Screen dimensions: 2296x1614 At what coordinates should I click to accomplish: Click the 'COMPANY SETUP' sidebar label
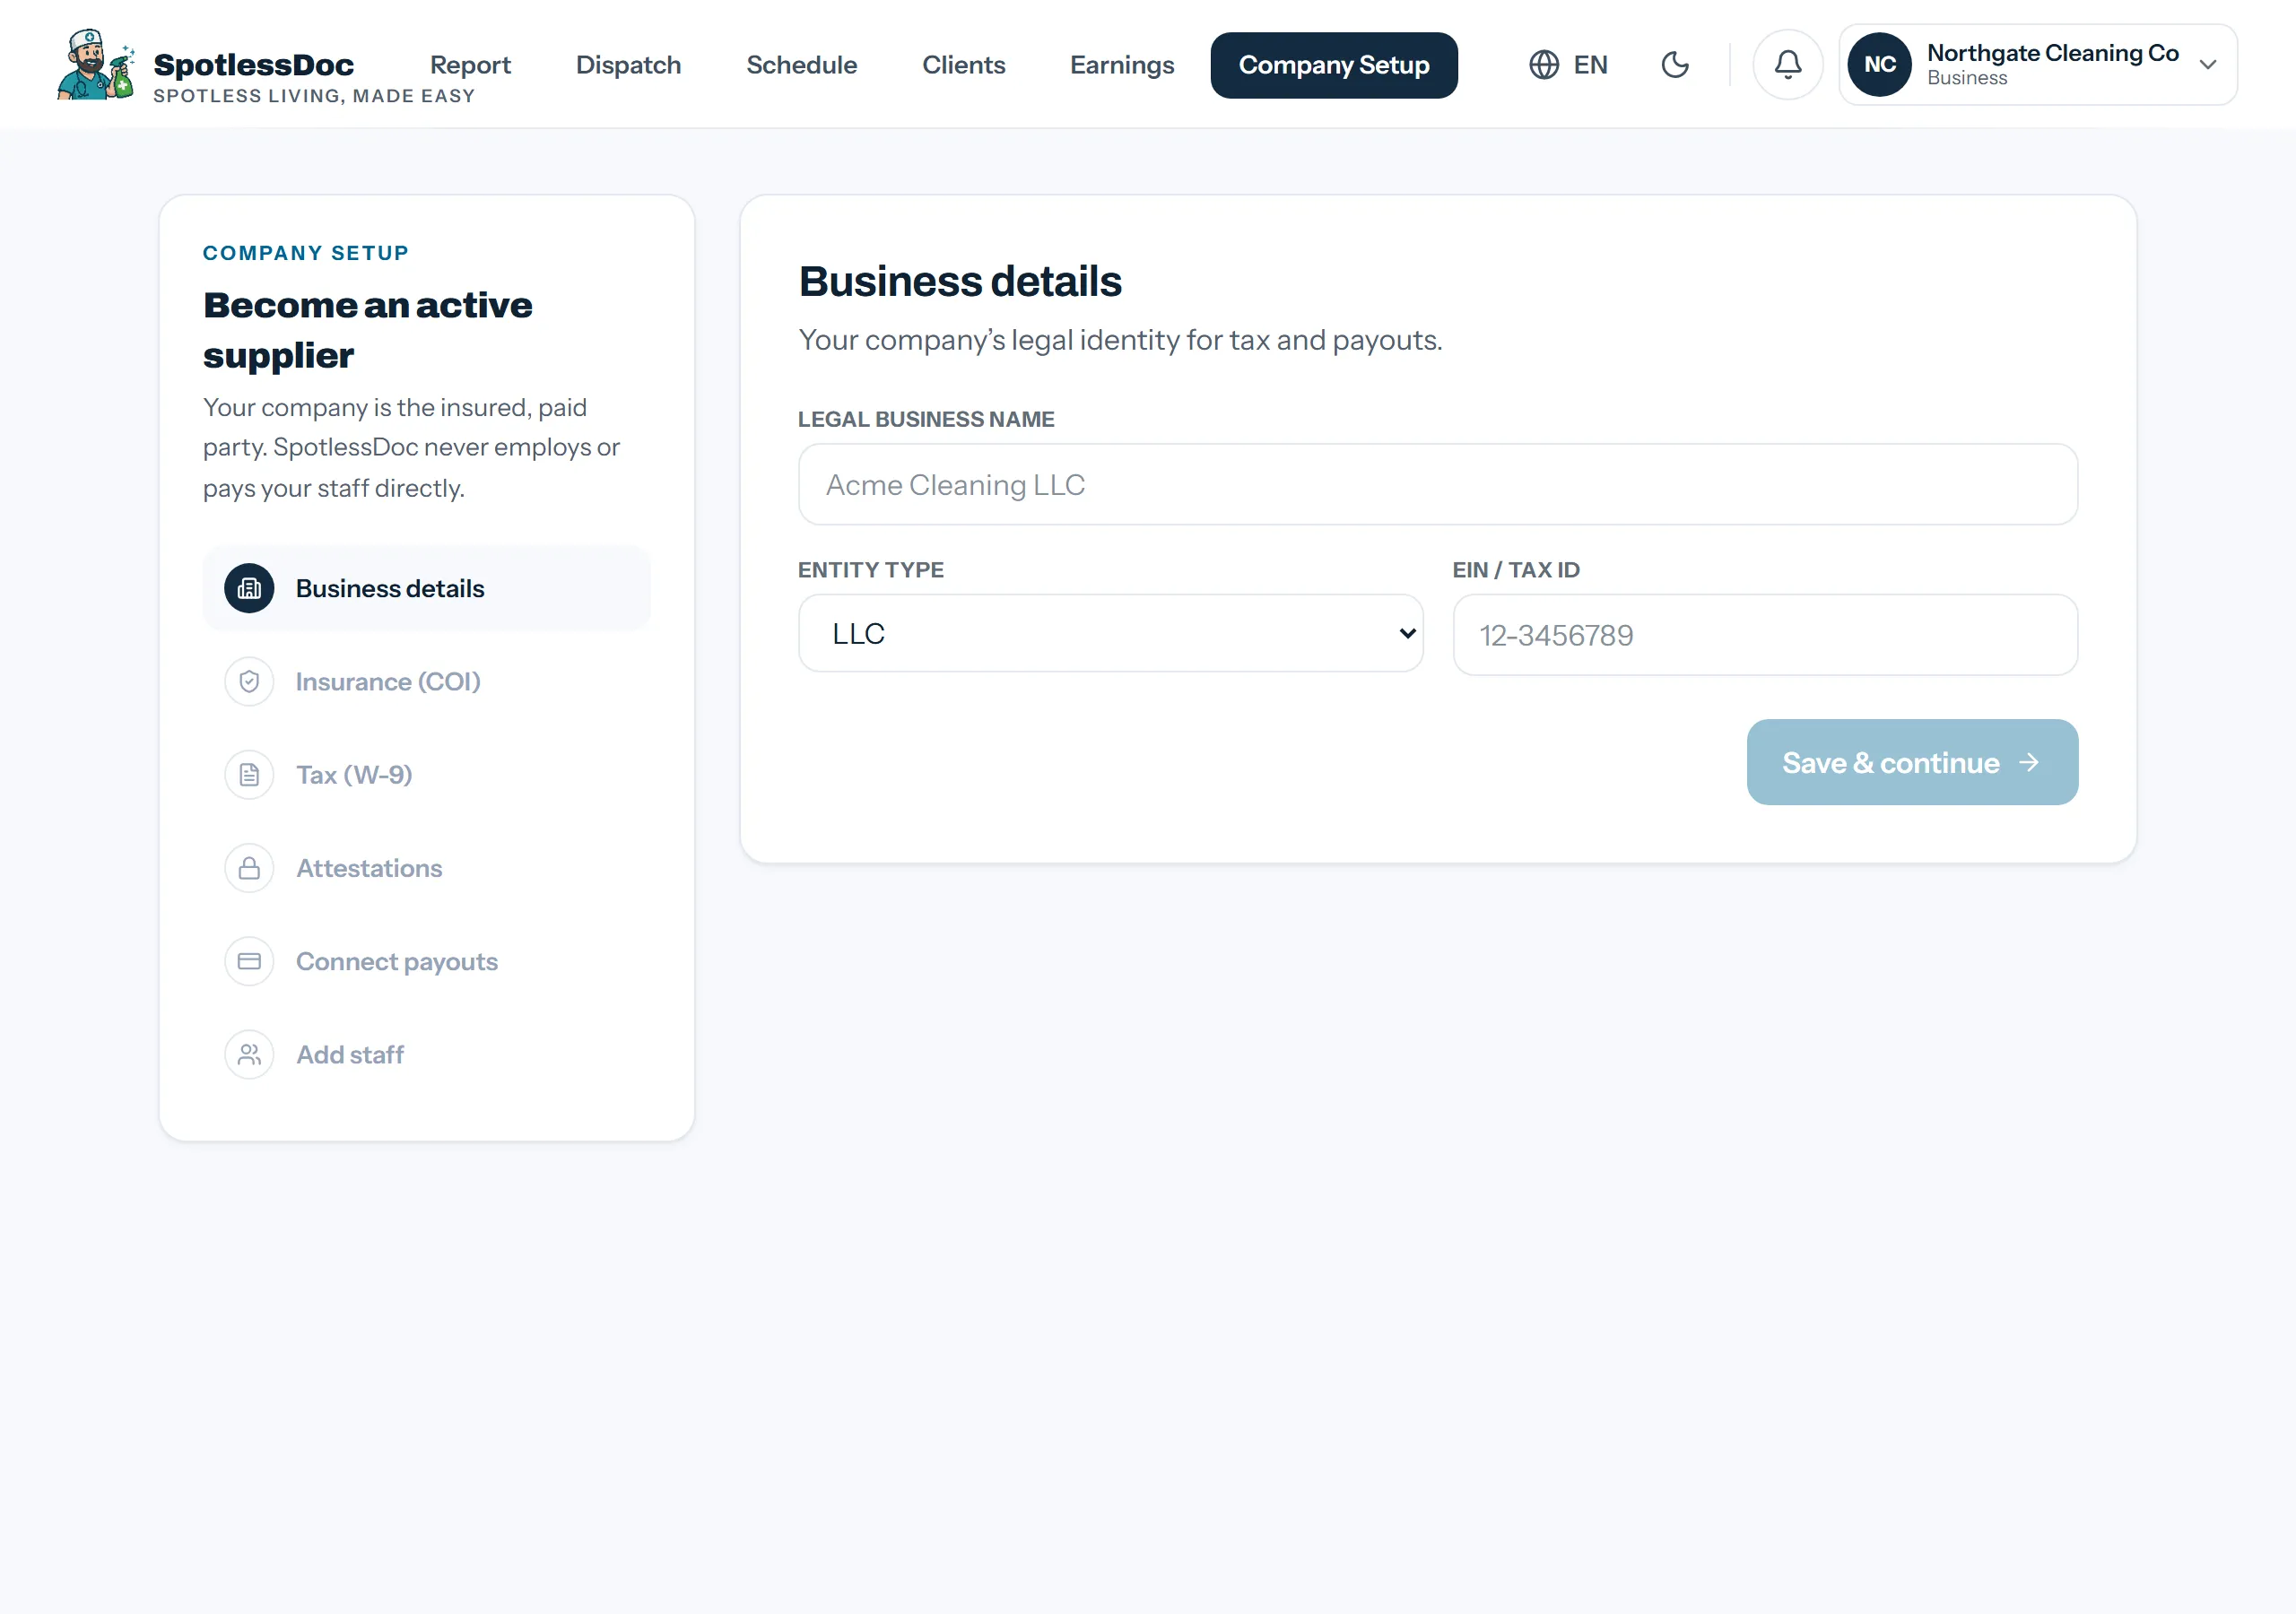click(306, 253)
